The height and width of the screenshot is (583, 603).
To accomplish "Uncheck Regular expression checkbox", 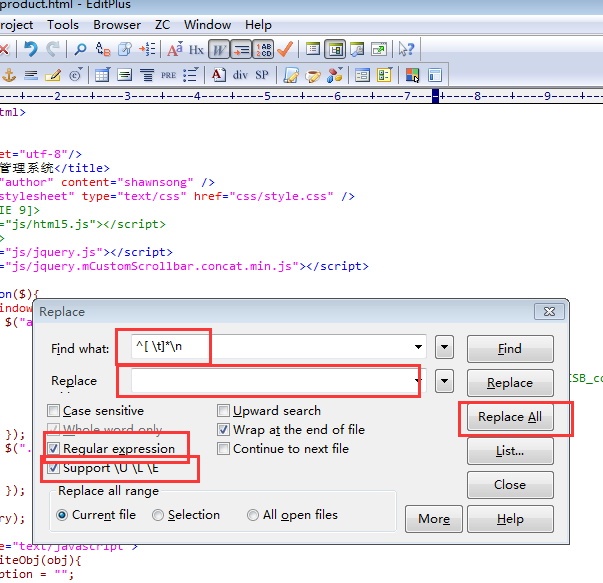I will tap(53, 448).
